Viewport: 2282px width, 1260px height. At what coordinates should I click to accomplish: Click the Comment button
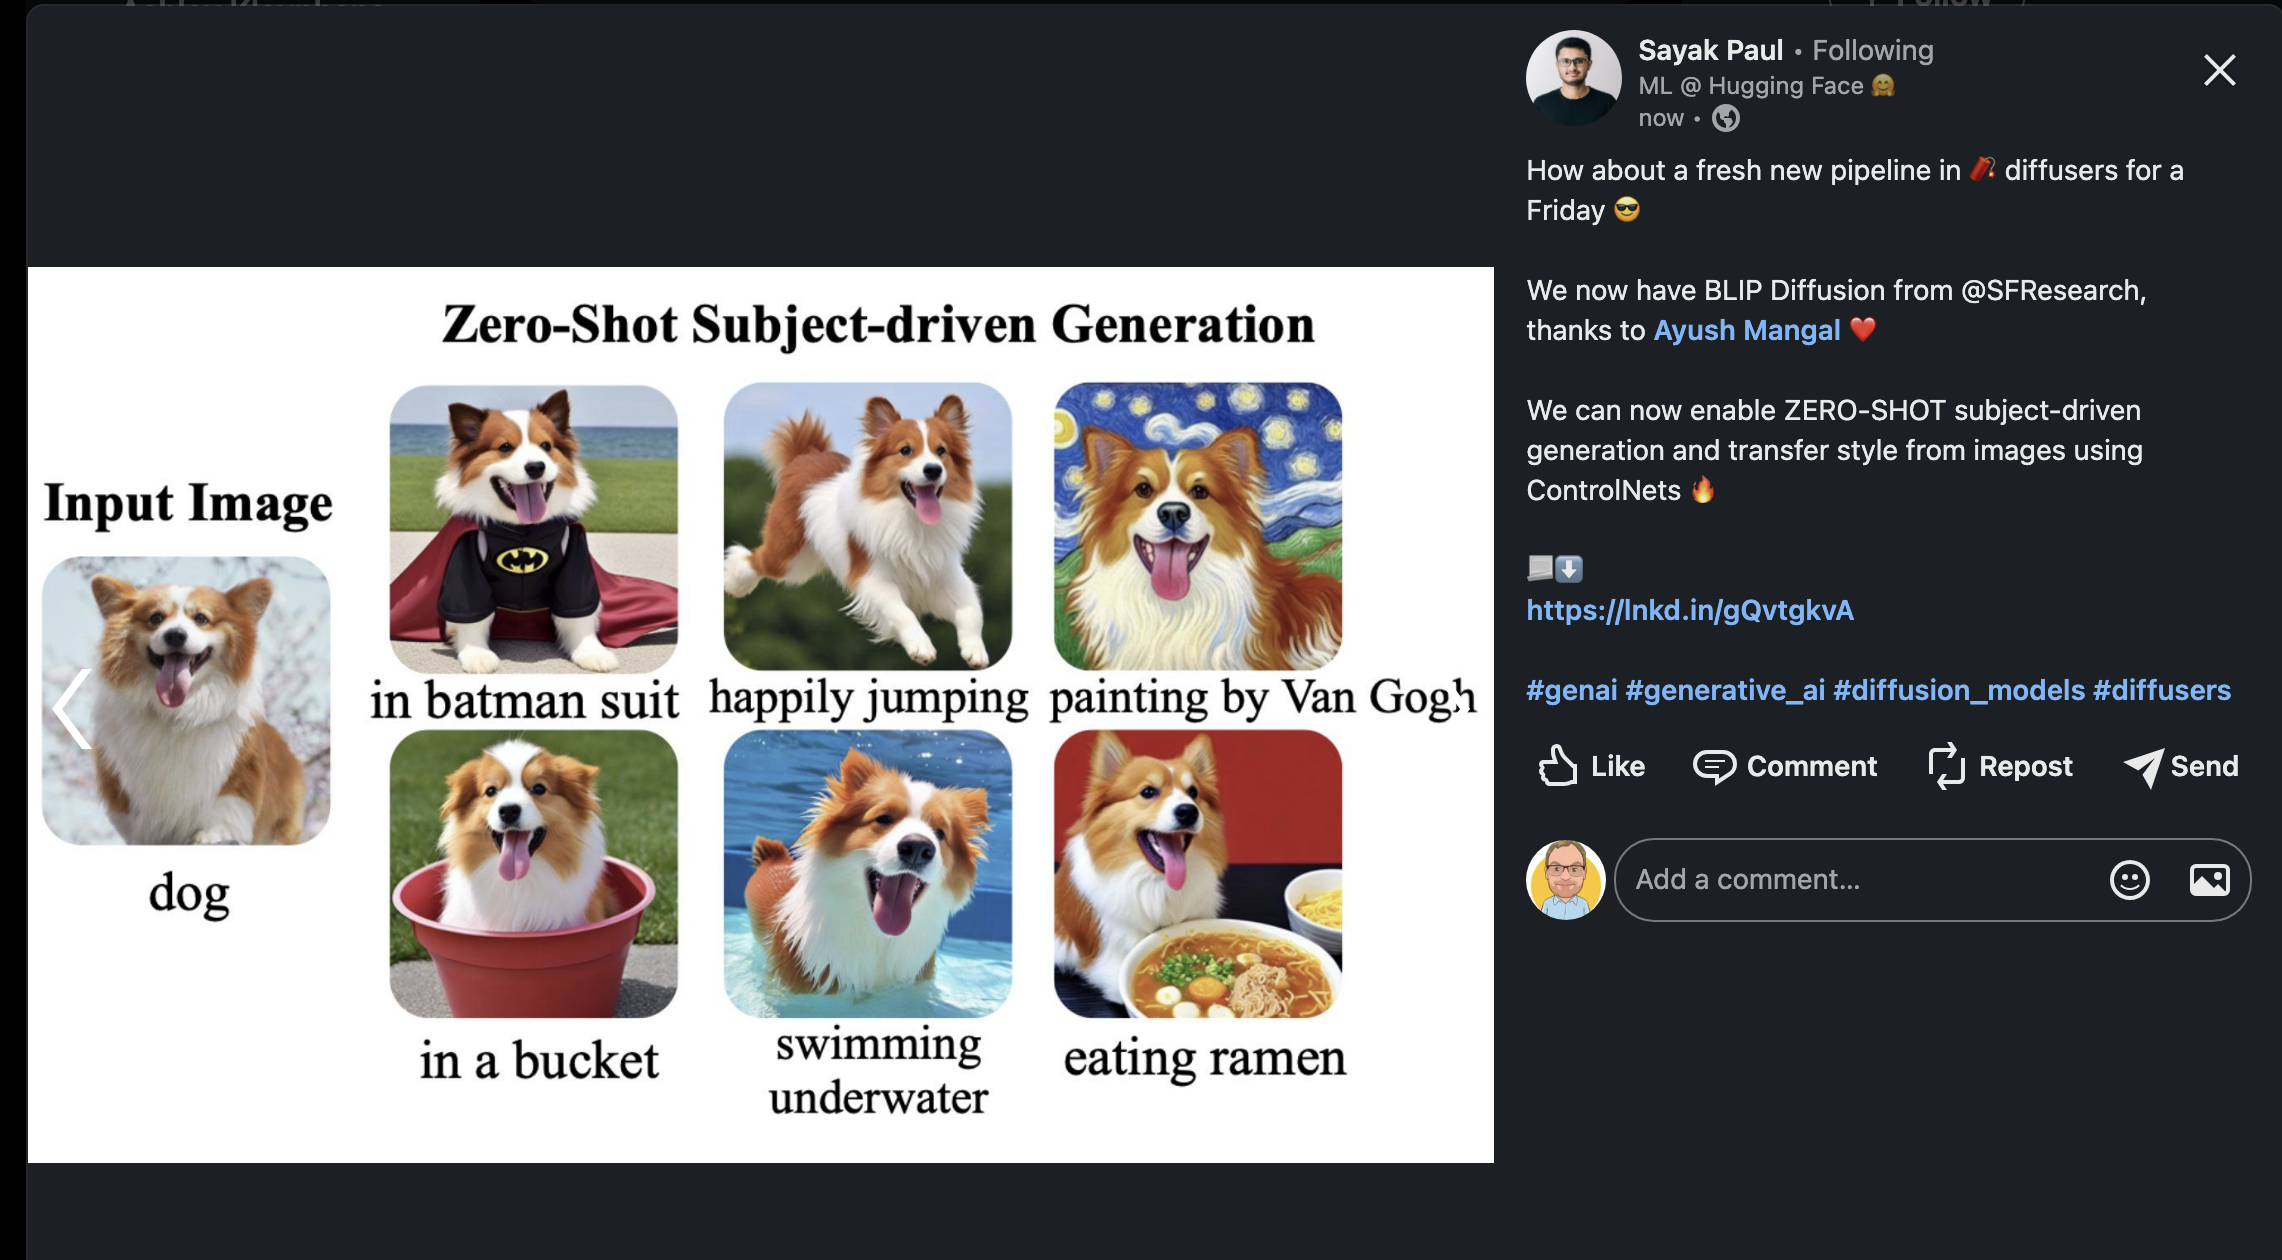(1785, 766)
